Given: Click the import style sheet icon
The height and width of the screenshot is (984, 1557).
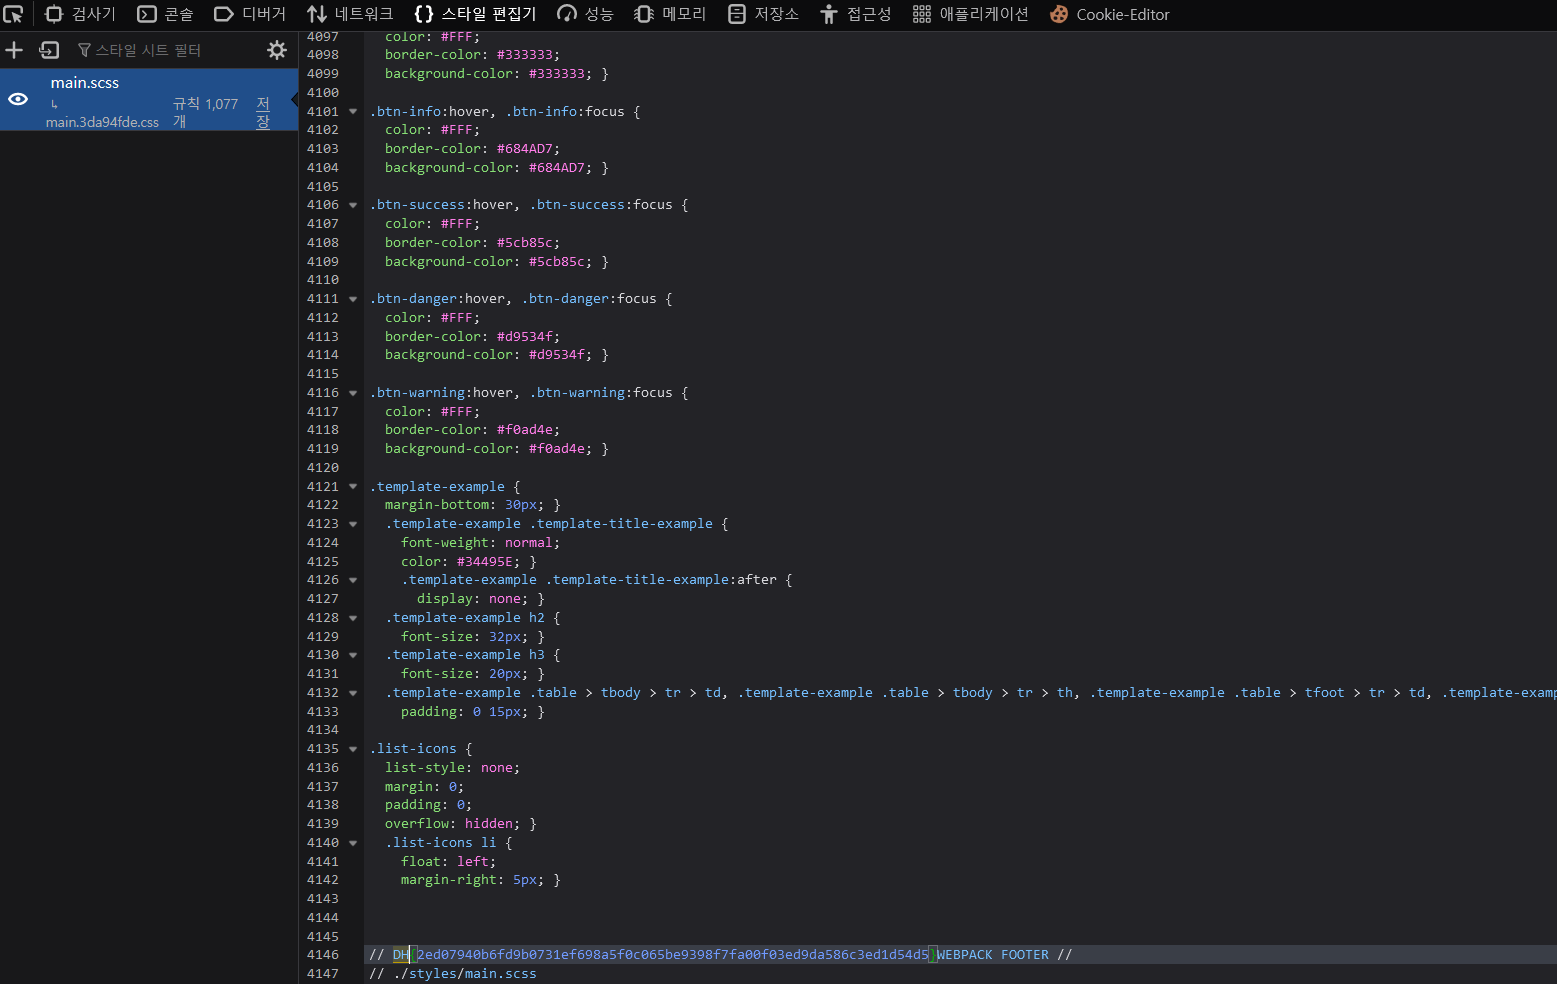Looking at the screenshot, I should (x=49, y=50).
